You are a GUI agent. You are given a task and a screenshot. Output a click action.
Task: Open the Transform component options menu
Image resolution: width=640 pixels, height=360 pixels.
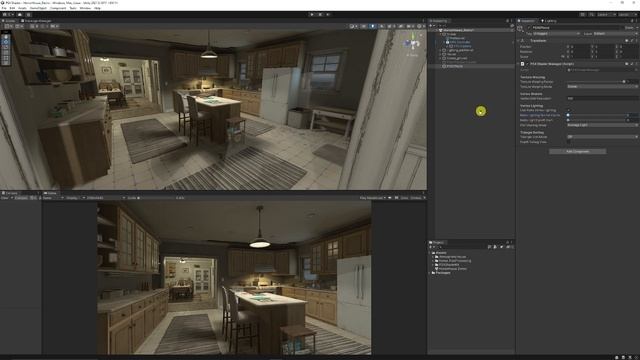(636, 41)
